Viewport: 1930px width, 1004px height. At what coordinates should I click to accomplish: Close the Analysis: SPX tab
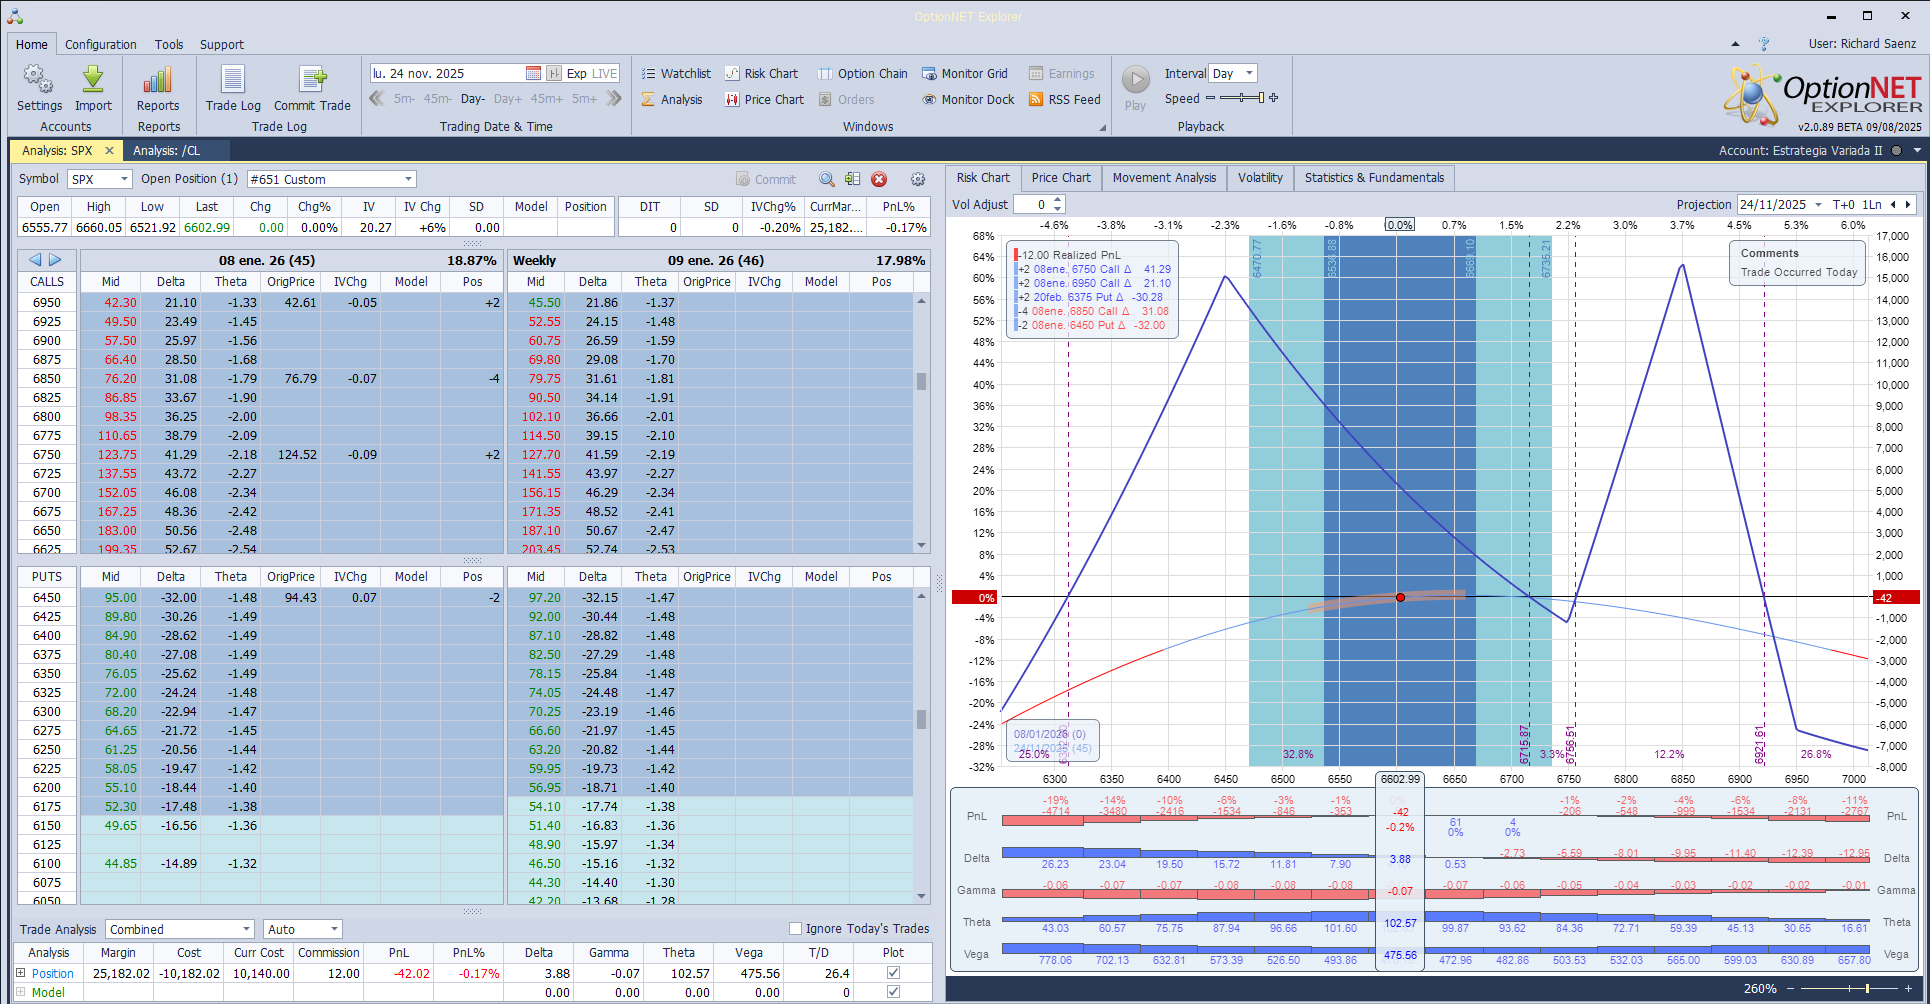coord(109,151)
